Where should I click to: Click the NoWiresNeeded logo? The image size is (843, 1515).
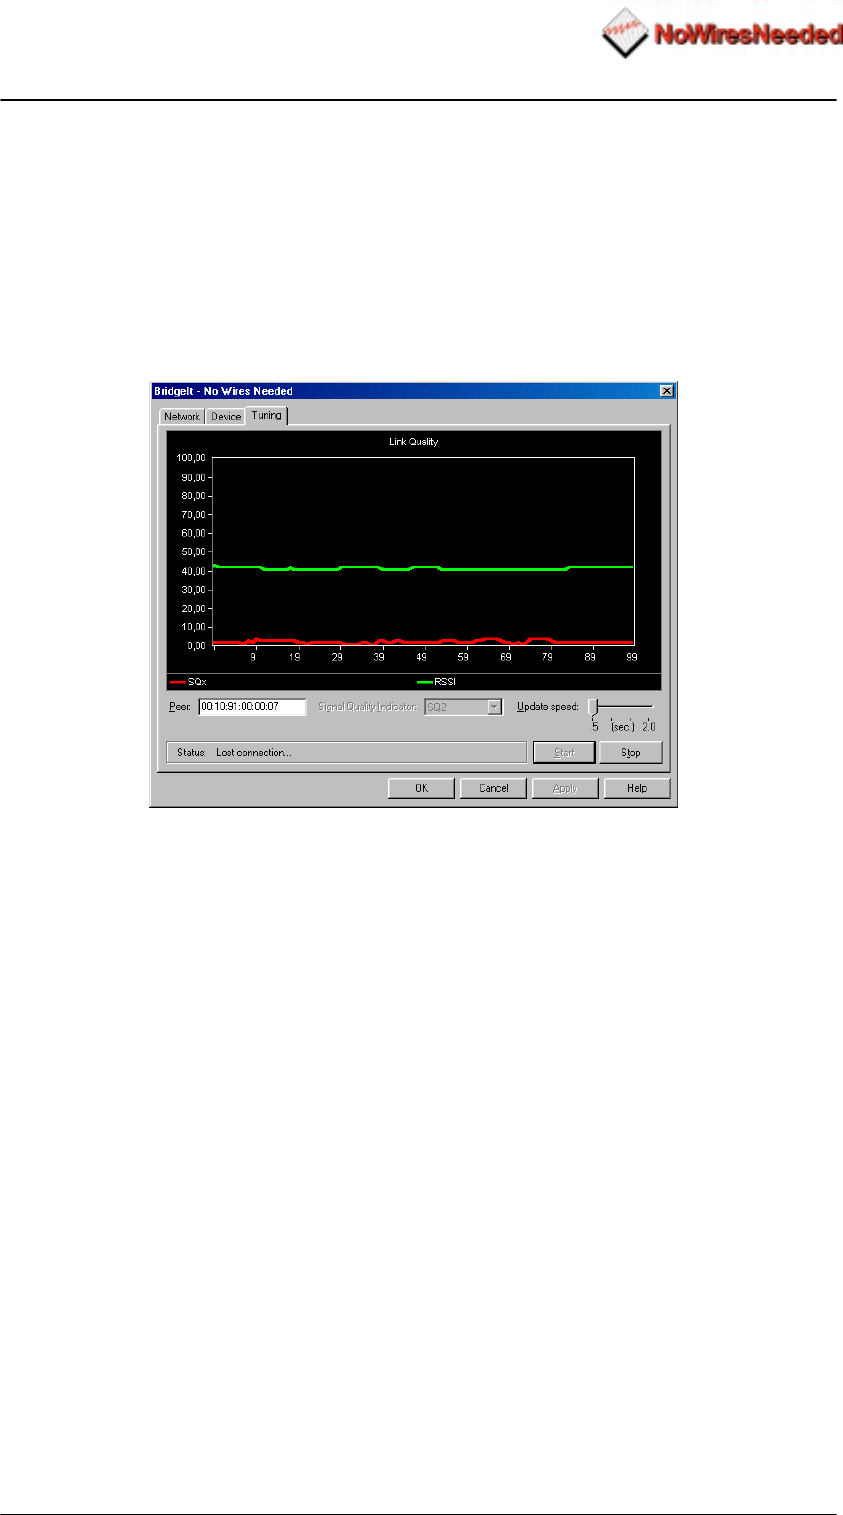[x=721, y=35]
